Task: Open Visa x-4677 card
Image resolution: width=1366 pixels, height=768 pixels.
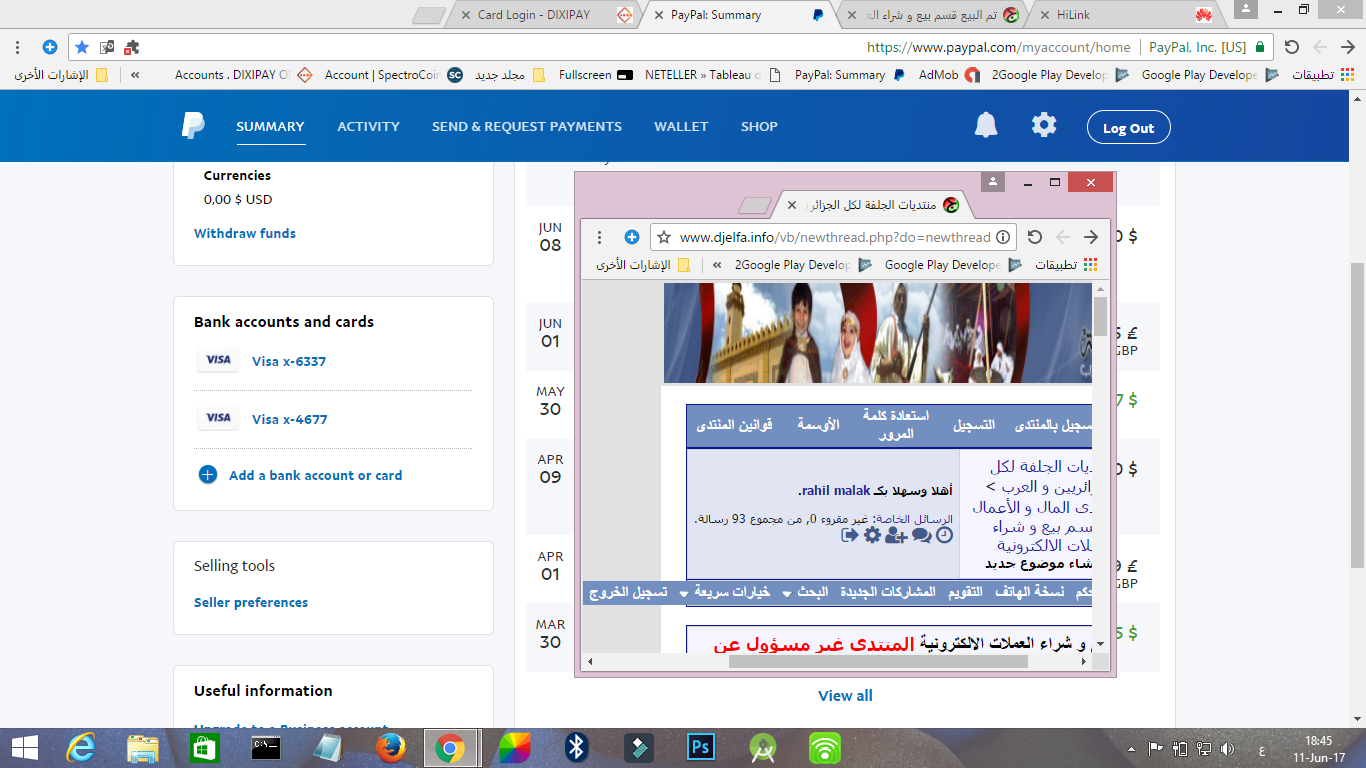Action: (x=289, y=419)
